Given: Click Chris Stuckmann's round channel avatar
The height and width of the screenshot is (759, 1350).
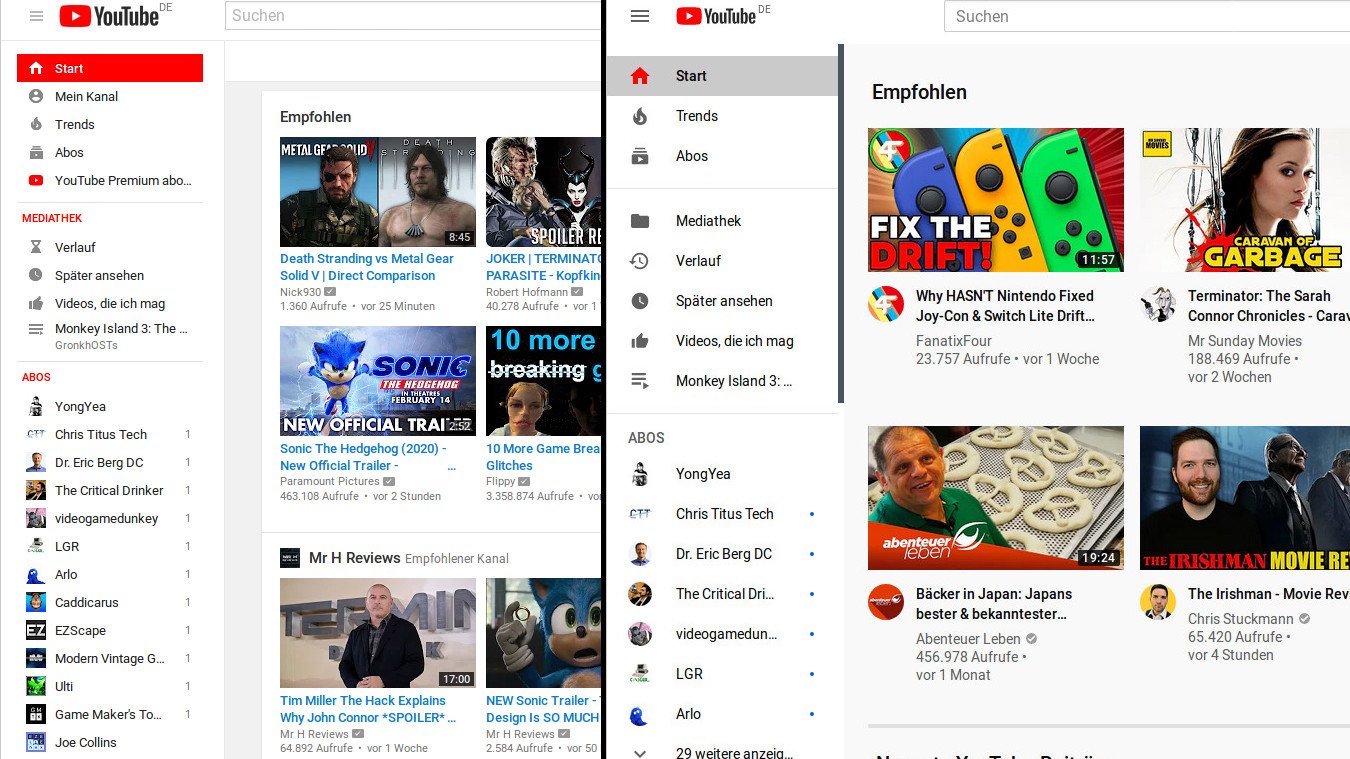Looking at the screenshot, I should [x=1158, y=602].
